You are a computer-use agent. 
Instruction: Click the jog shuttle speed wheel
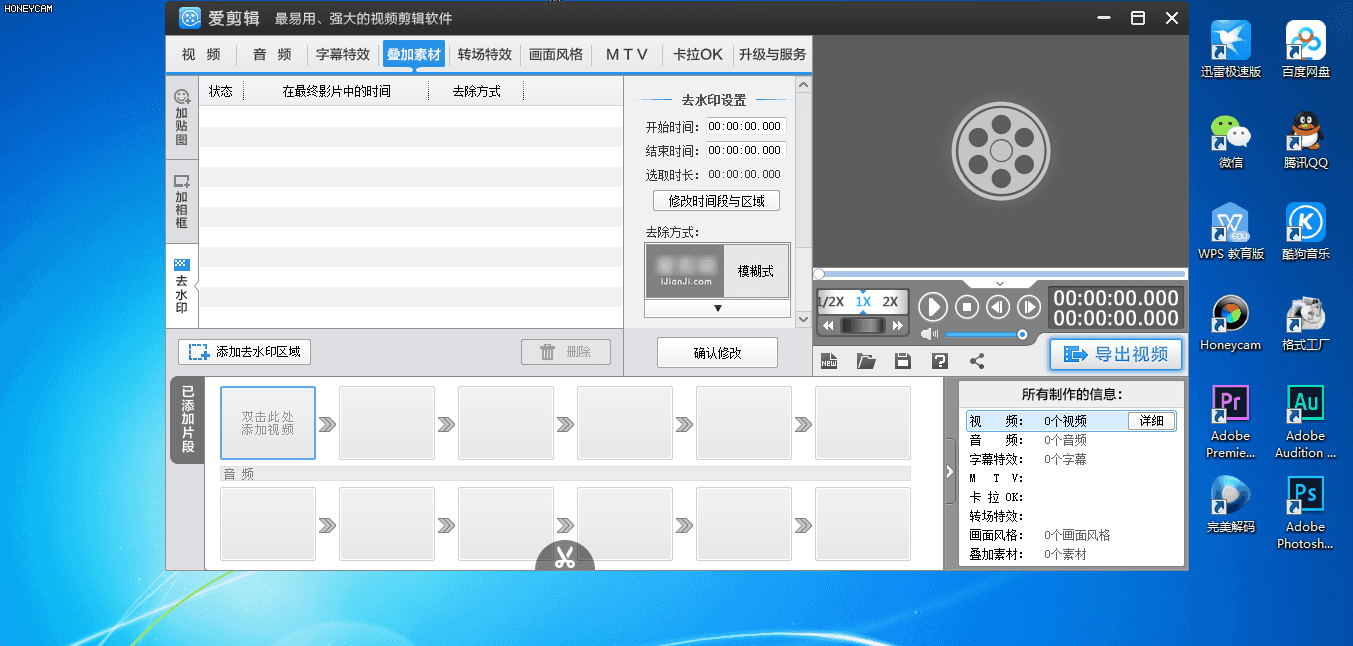(x=863, y=326)
